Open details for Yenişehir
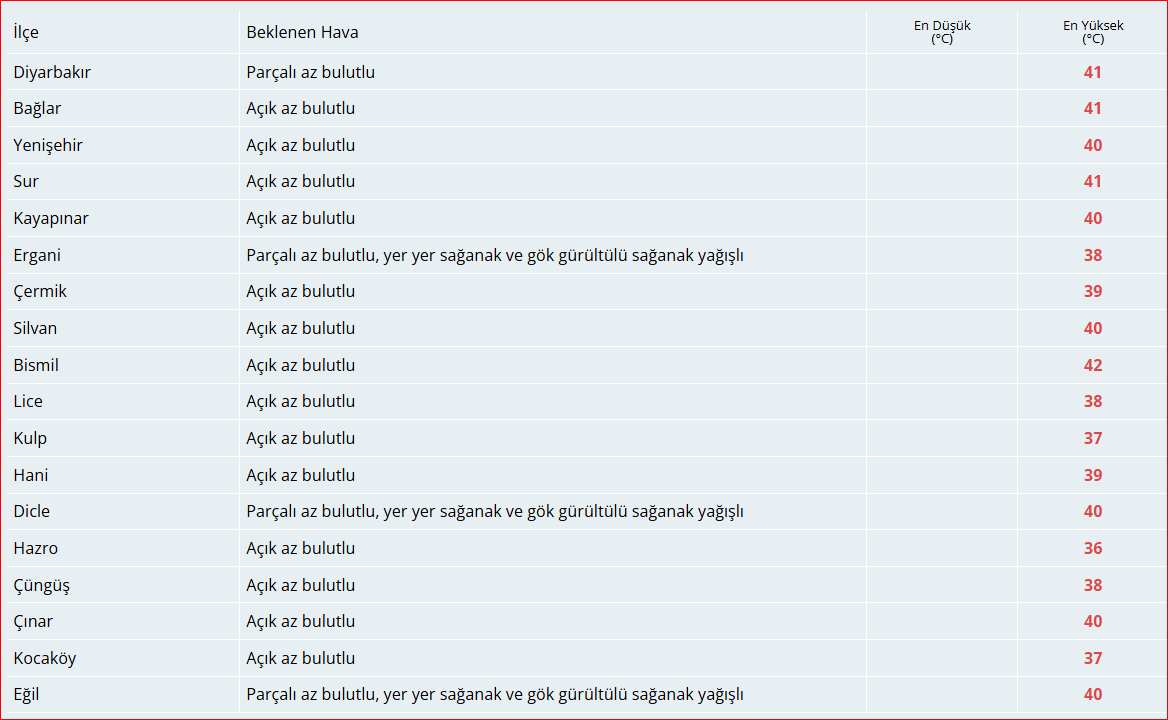Image resolution: width=1168 pixels, height=720 pixels. click(47, 145)
